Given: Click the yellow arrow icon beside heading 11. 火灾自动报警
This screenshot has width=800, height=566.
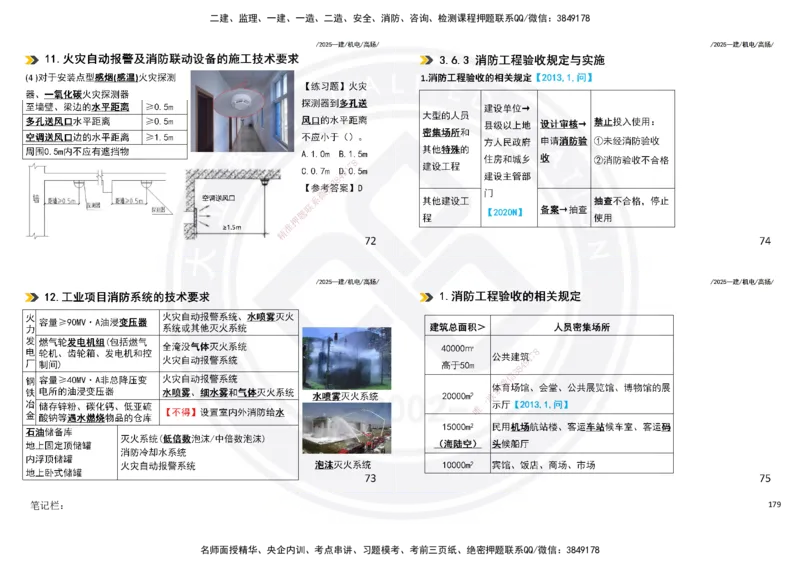Looking at the screenshot, I should click(x=32, y=60).
